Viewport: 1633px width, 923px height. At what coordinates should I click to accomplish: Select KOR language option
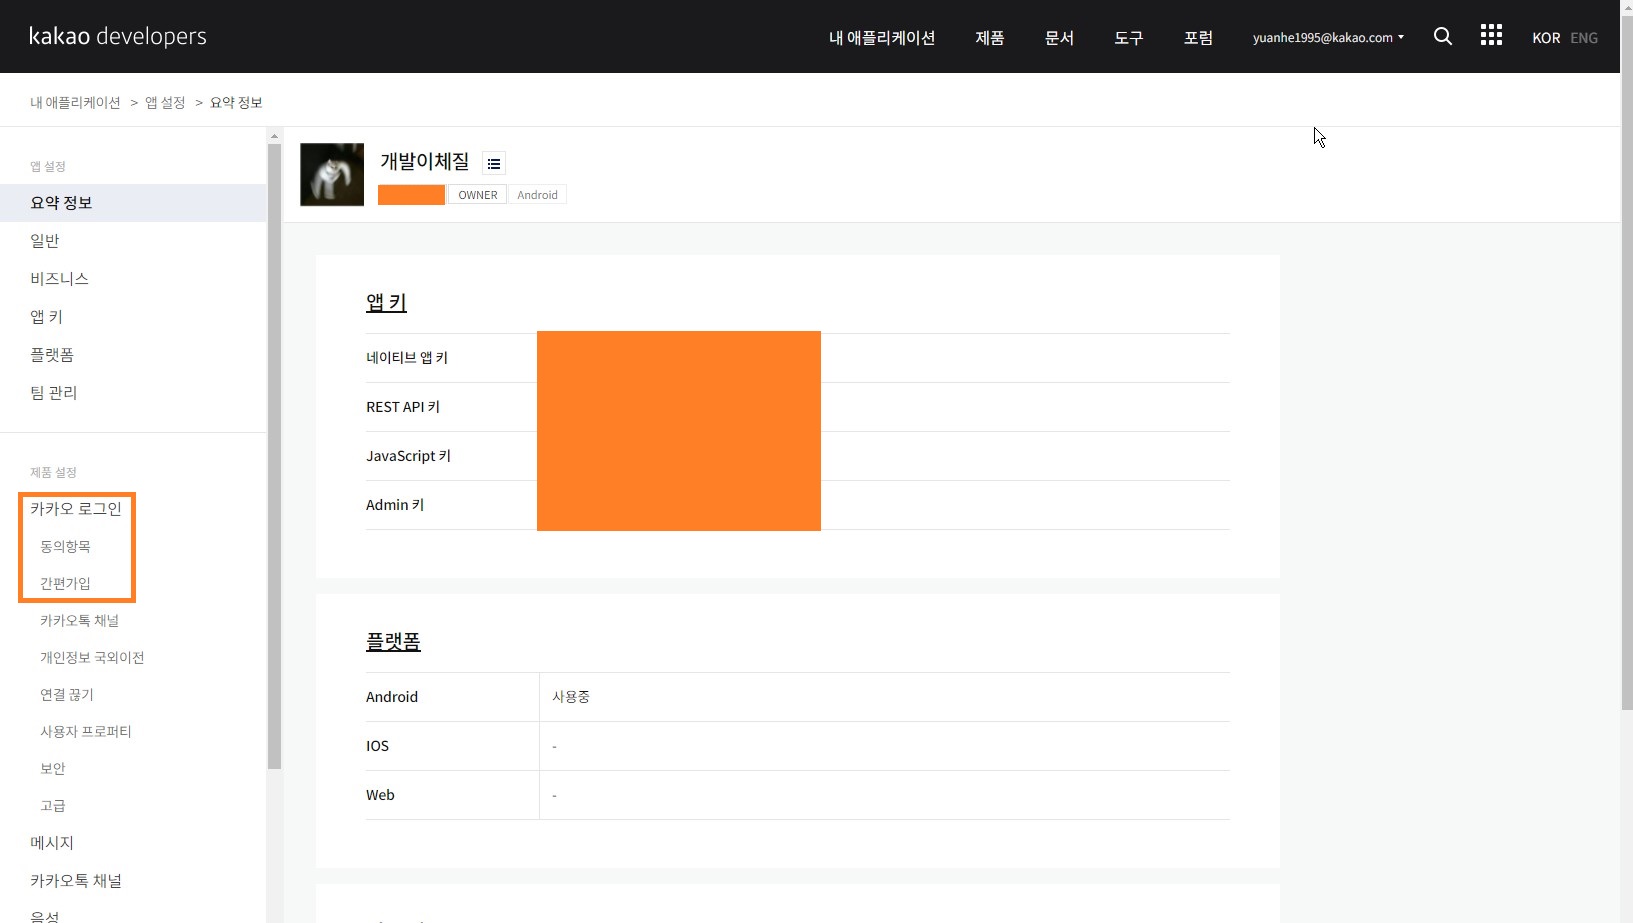pos(1546,38)
